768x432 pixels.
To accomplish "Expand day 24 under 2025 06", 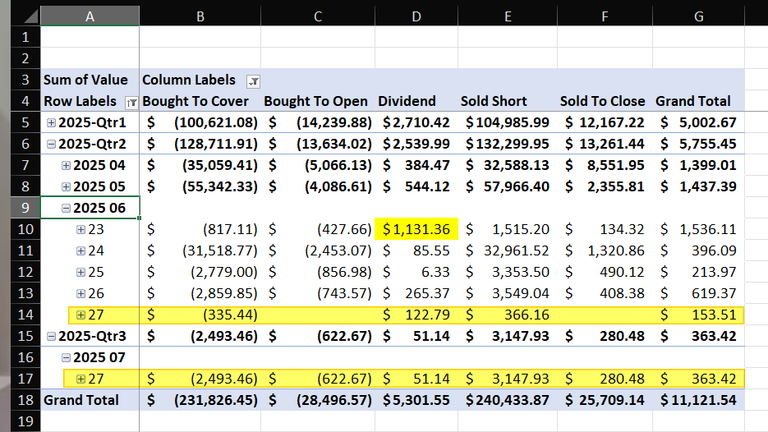I will tap(81, 251).
